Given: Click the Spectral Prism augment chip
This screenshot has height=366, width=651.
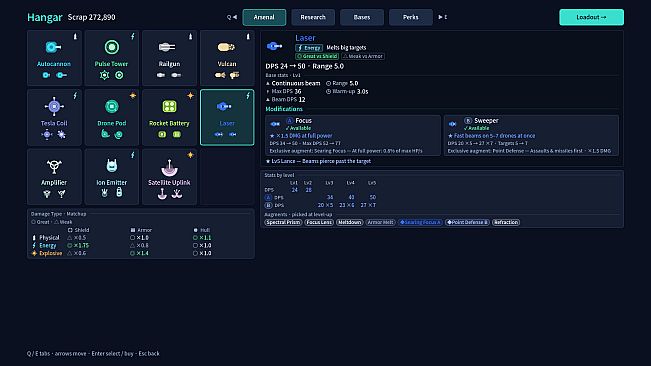Looking at the screenshot, I should [283, 222].
